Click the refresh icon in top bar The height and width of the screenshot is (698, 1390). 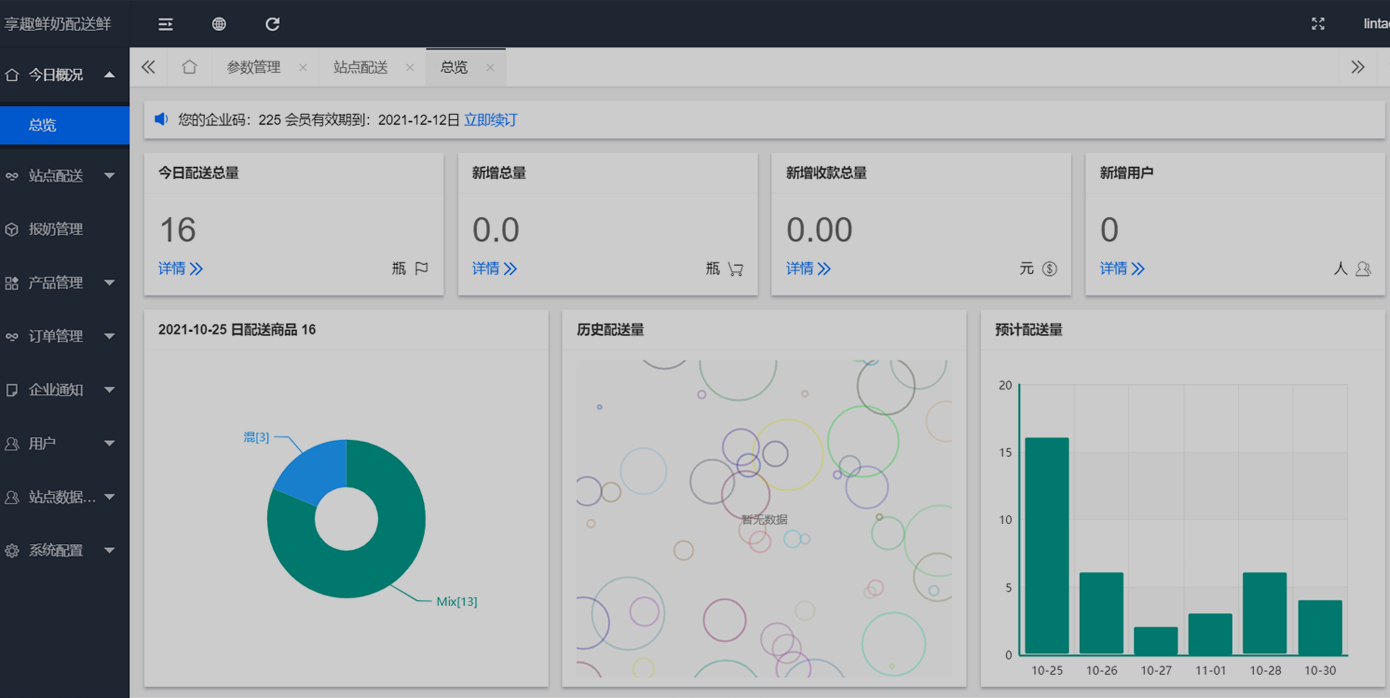(x=272, y=24)
